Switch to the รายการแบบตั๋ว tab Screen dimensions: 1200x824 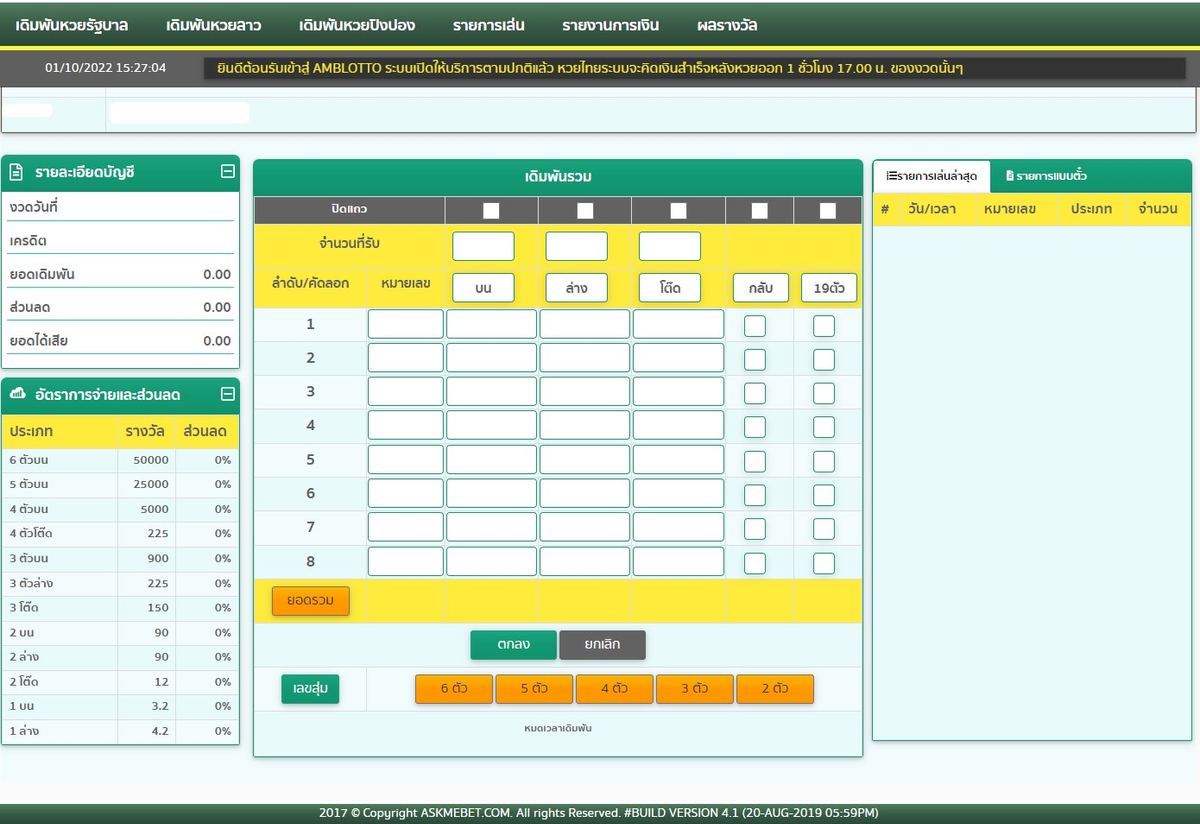pos(1046,176)
